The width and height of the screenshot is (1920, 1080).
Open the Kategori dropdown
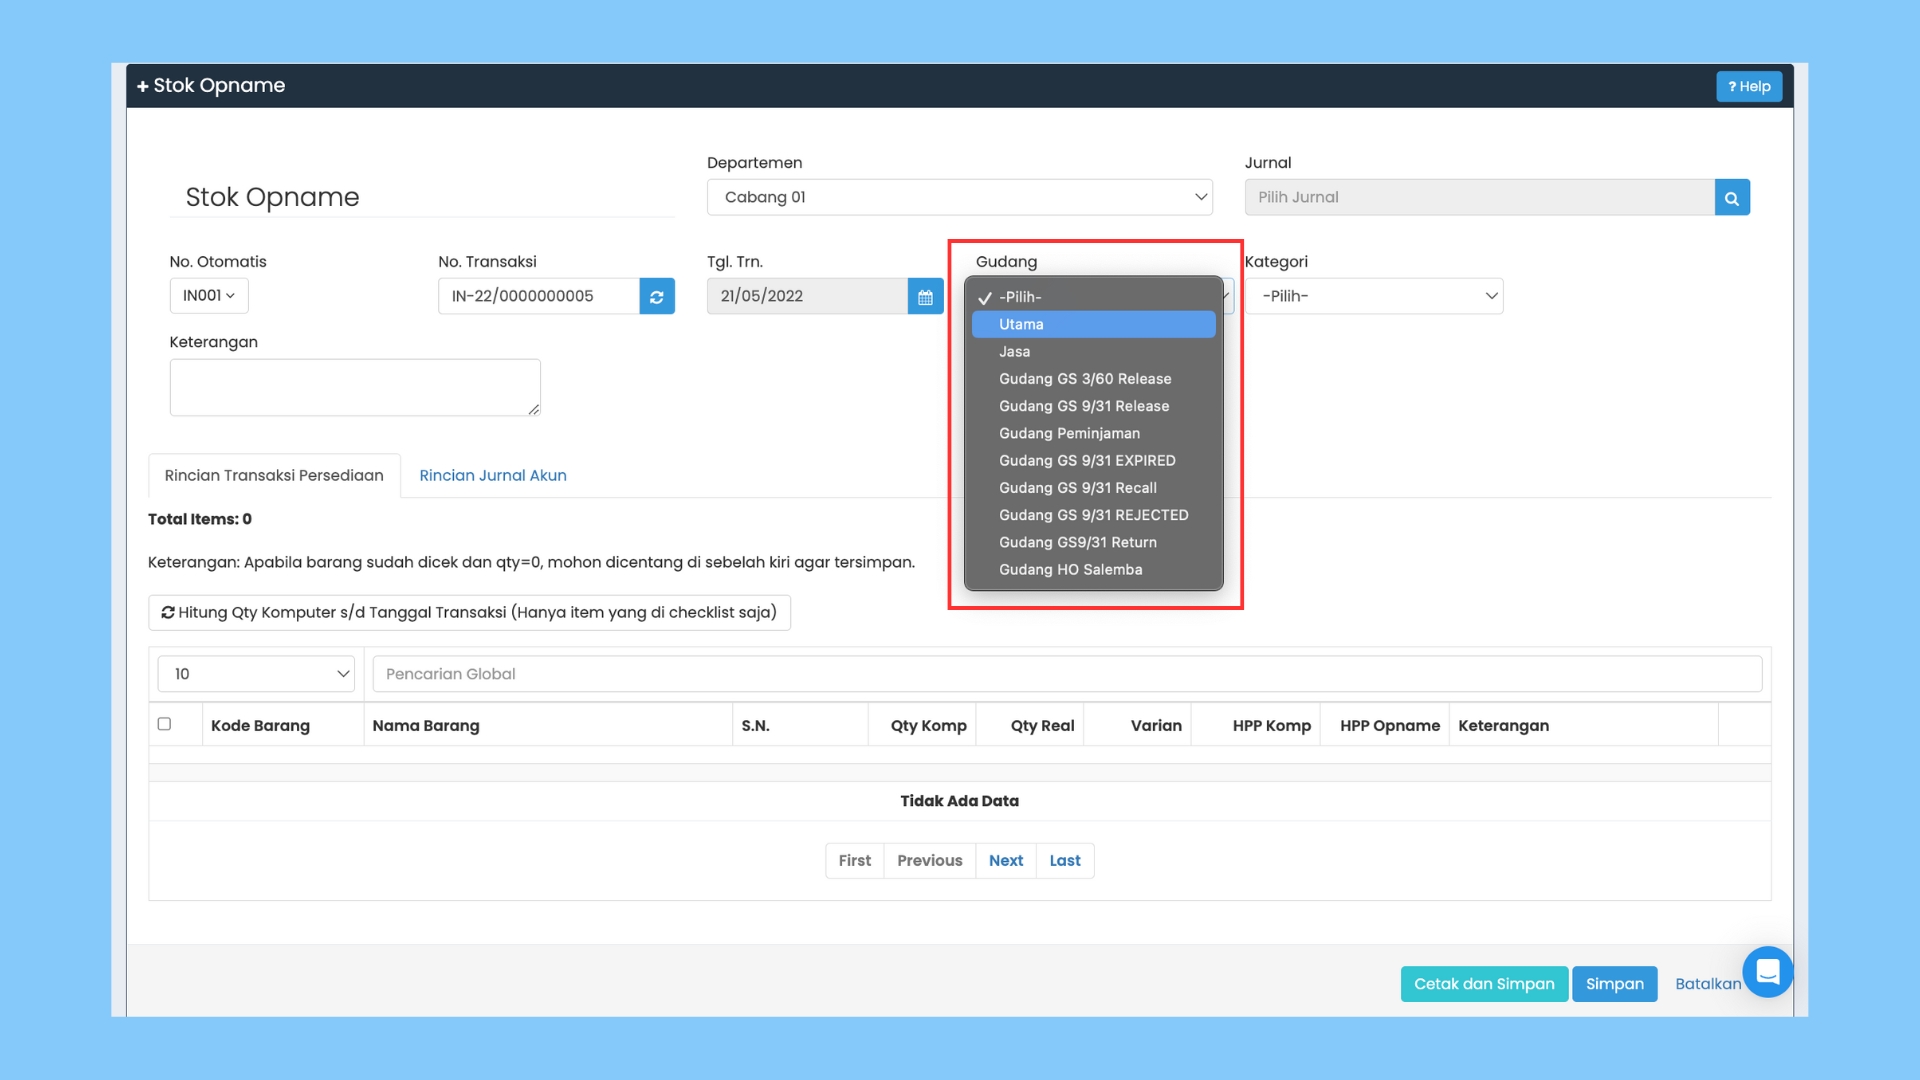click(1374, 297)
